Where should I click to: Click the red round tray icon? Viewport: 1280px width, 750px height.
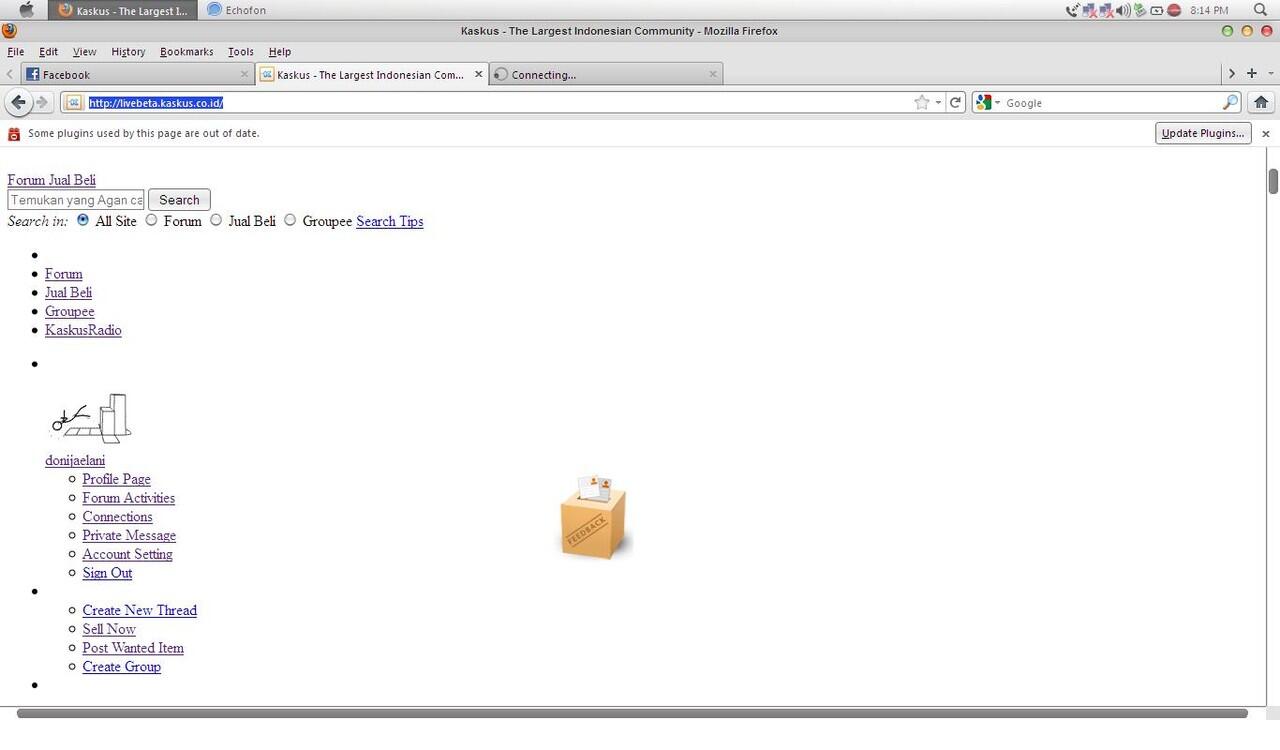pyautogui.click(x=1174, y=10)
